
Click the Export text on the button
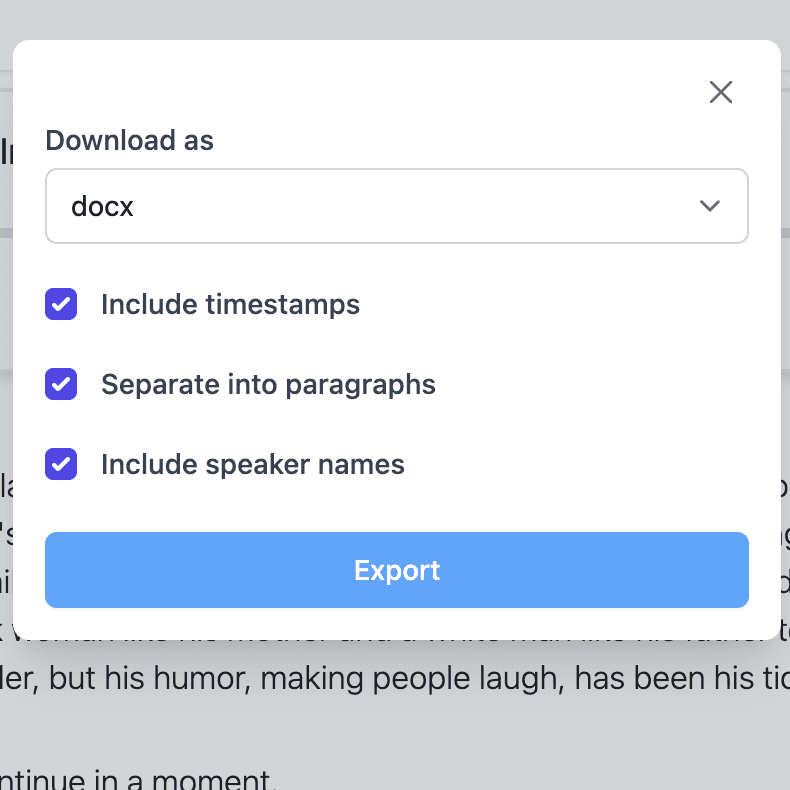(397, 570)
